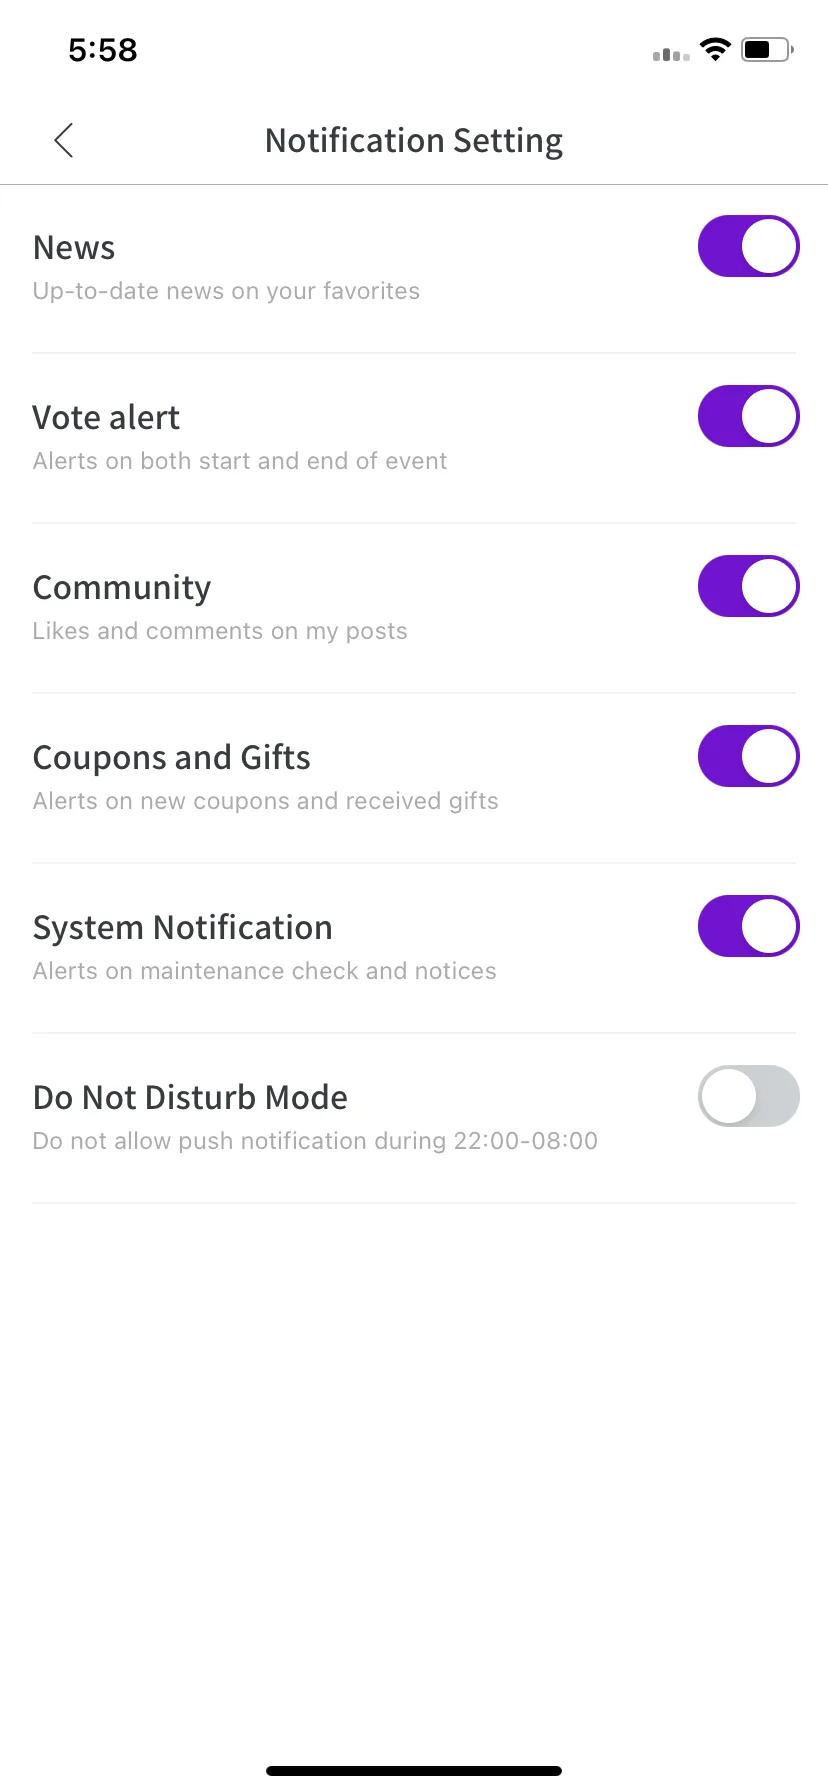Tap the Coupons and Gifts label

pyautogui.click(x=172, y=758)
